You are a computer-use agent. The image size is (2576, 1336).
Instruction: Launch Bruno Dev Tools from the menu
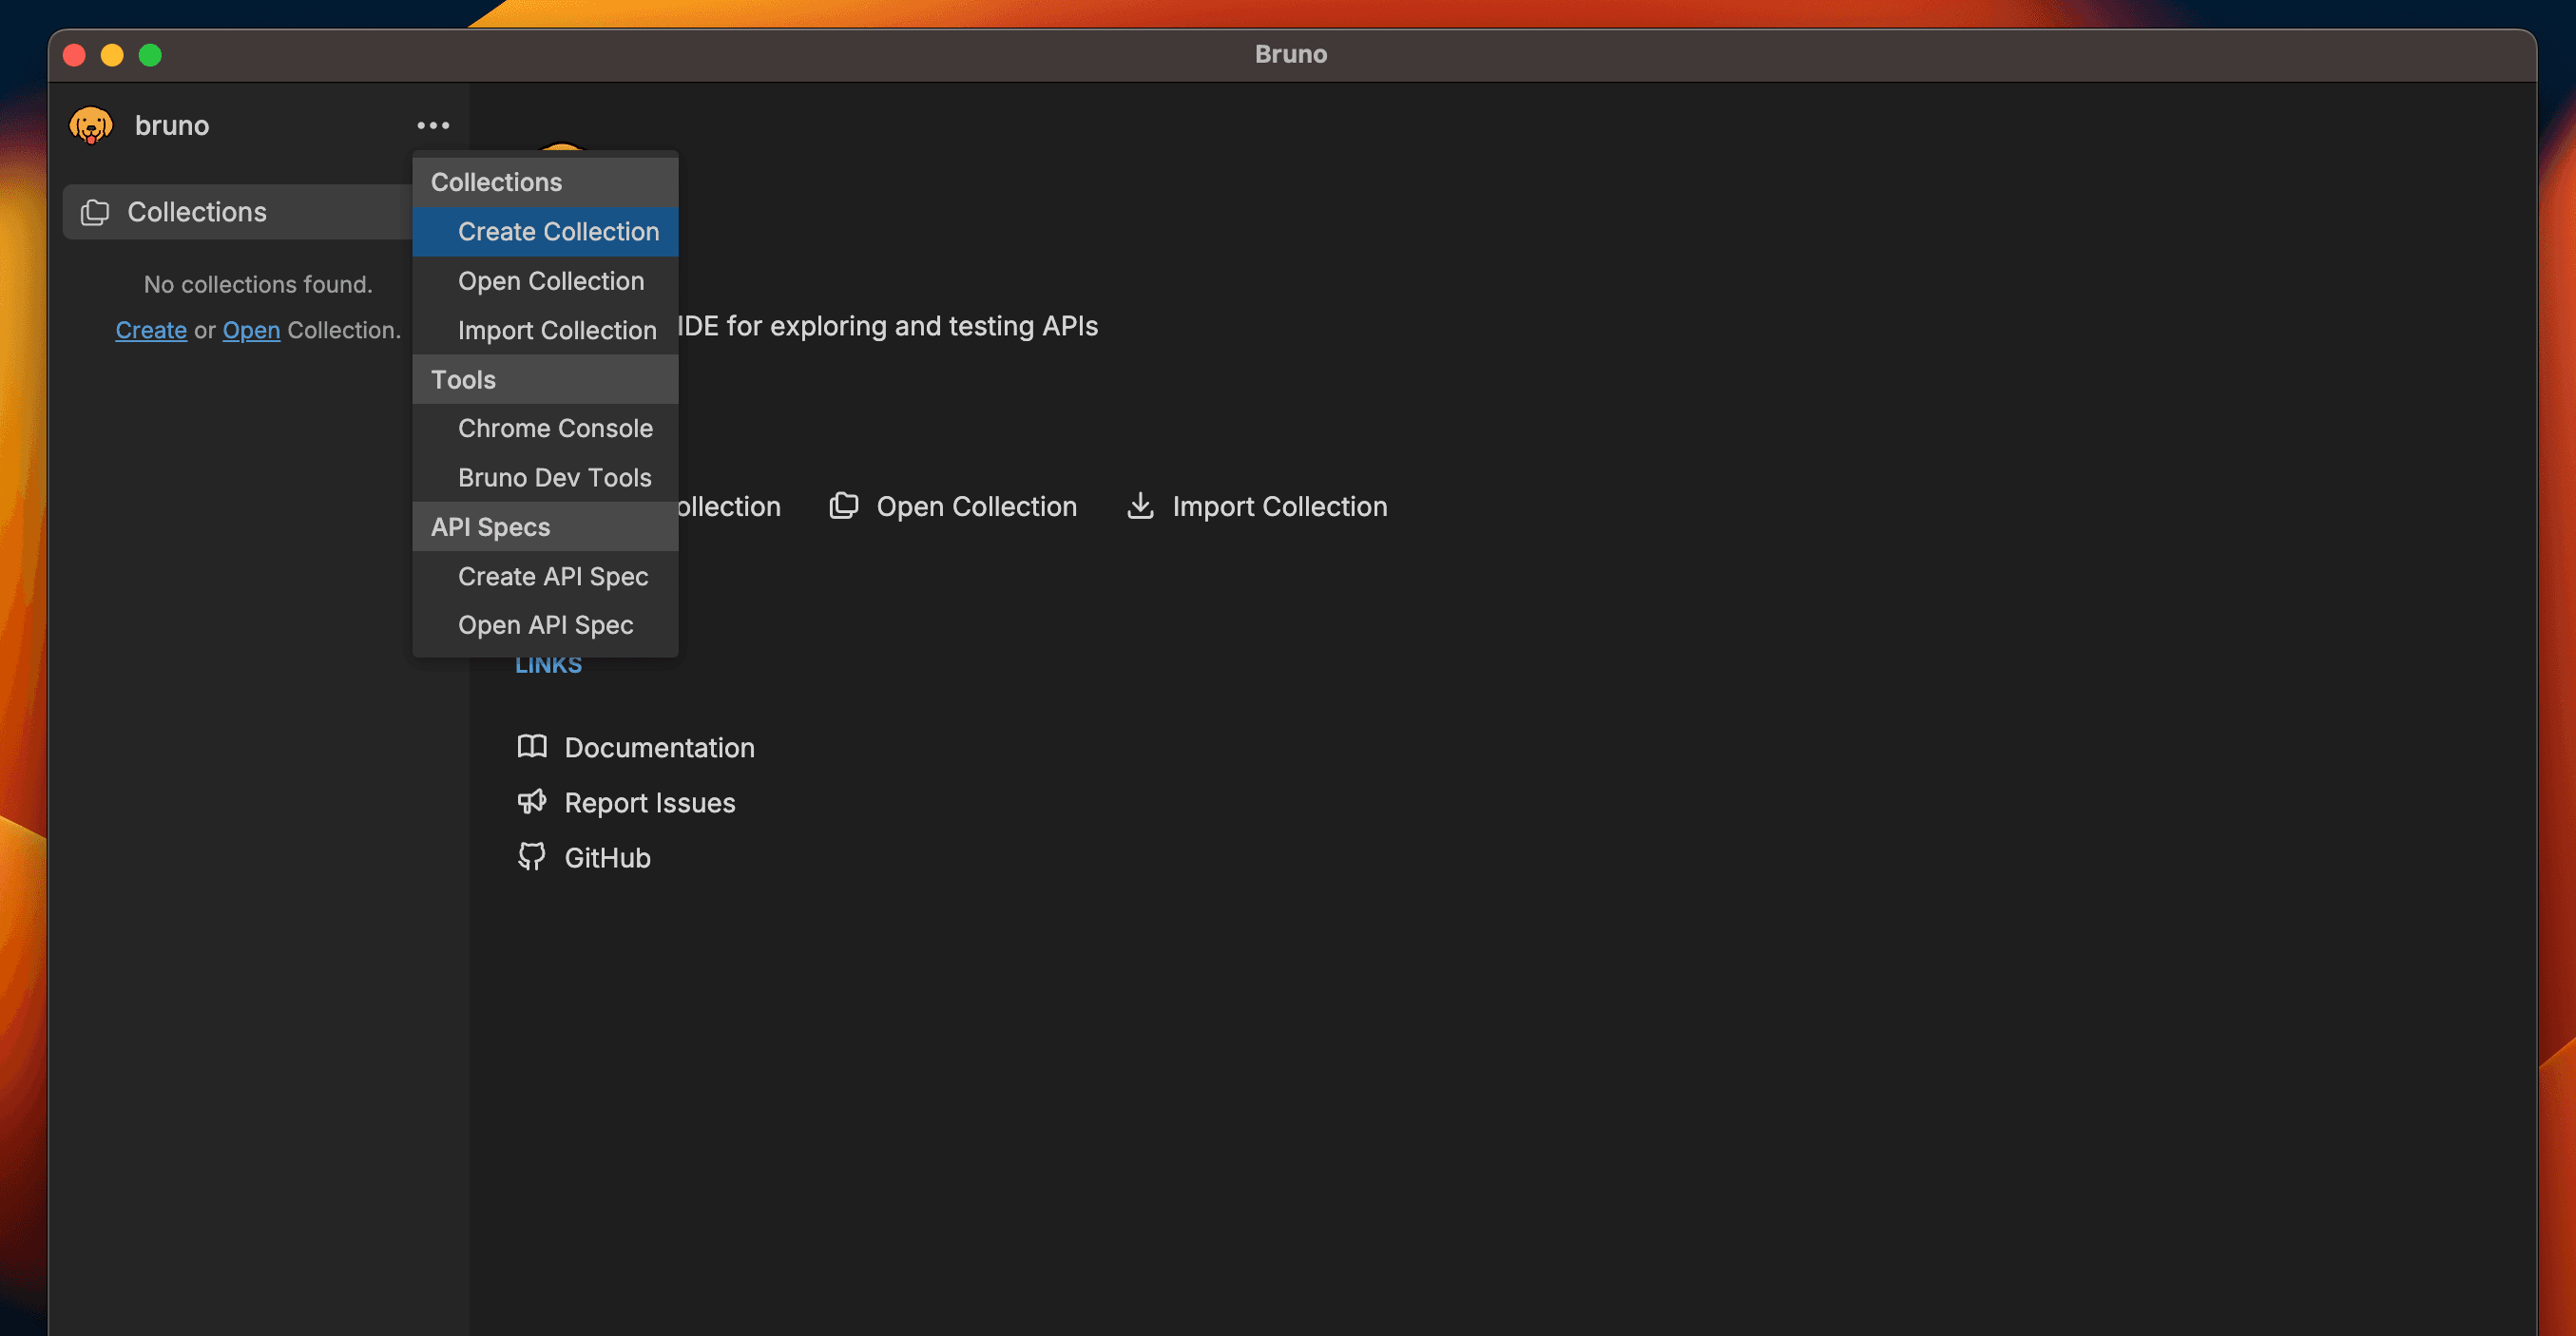[x=554, y=477]
